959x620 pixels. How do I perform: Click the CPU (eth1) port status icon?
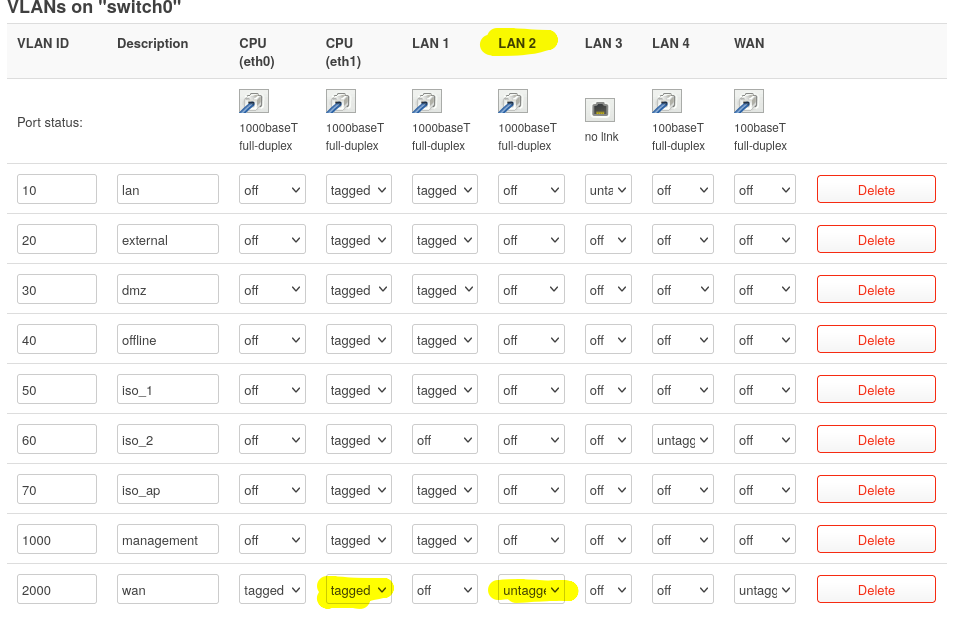coord(341,101)
